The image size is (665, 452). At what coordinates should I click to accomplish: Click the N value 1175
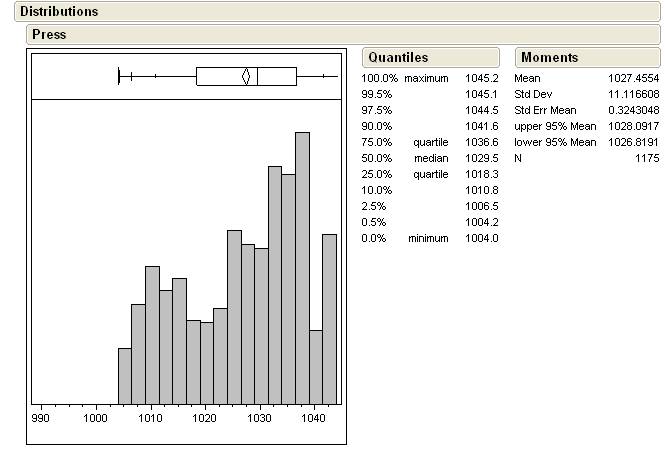(x=646, y=158)
